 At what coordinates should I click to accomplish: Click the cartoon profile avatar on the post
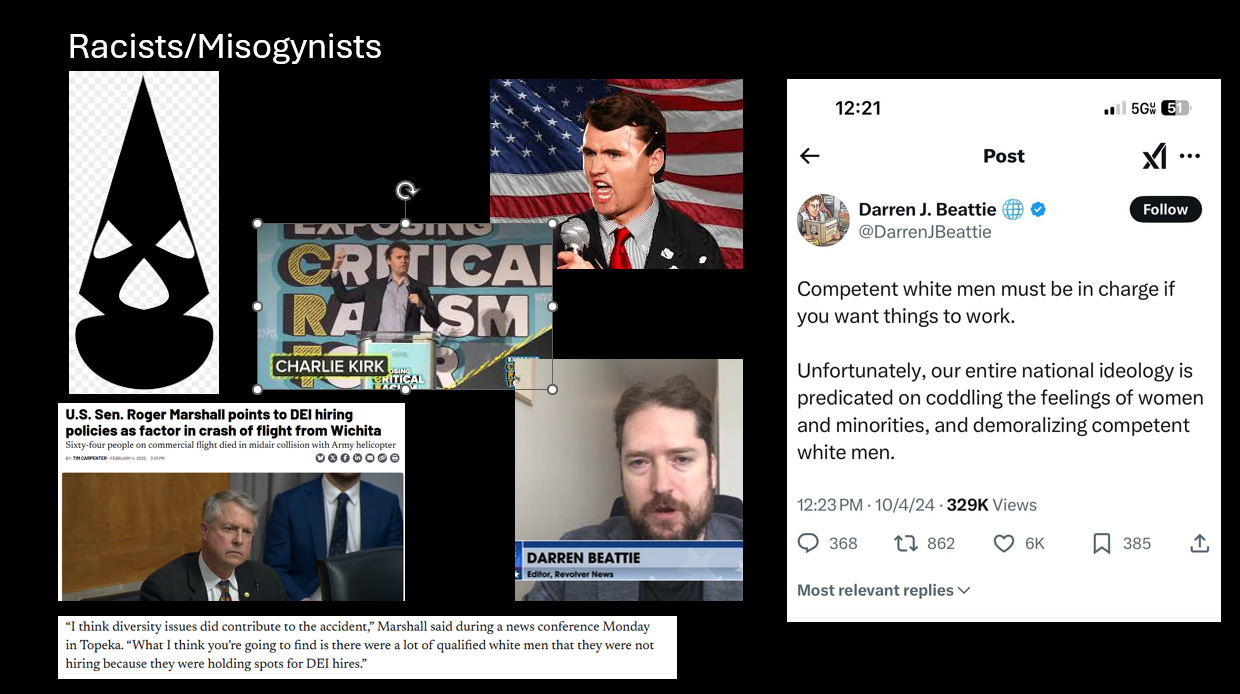(x=823, y=220)
